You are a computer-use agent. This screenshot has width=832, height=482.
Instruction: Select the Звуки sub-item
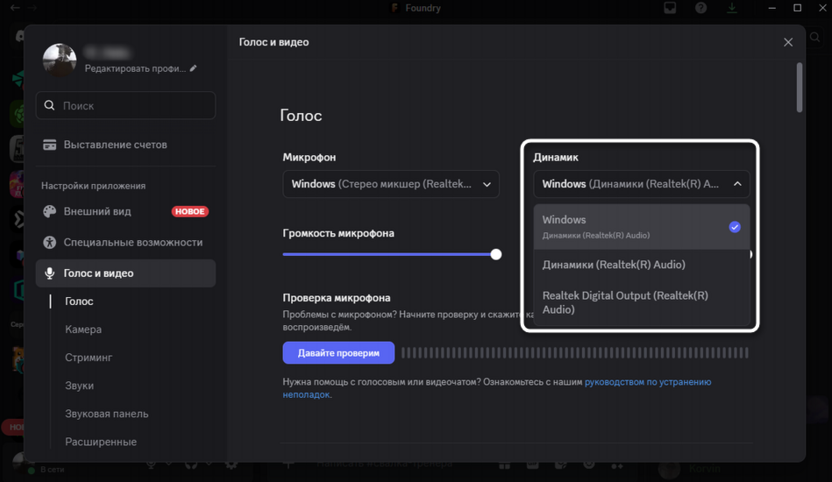pos(80,385)
